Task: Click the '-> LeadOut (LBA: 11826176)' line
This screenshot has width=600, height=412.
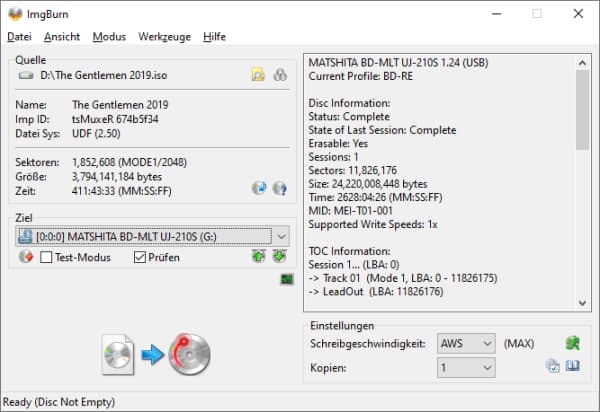Action: pyautogui.click(x=376, y=291)
